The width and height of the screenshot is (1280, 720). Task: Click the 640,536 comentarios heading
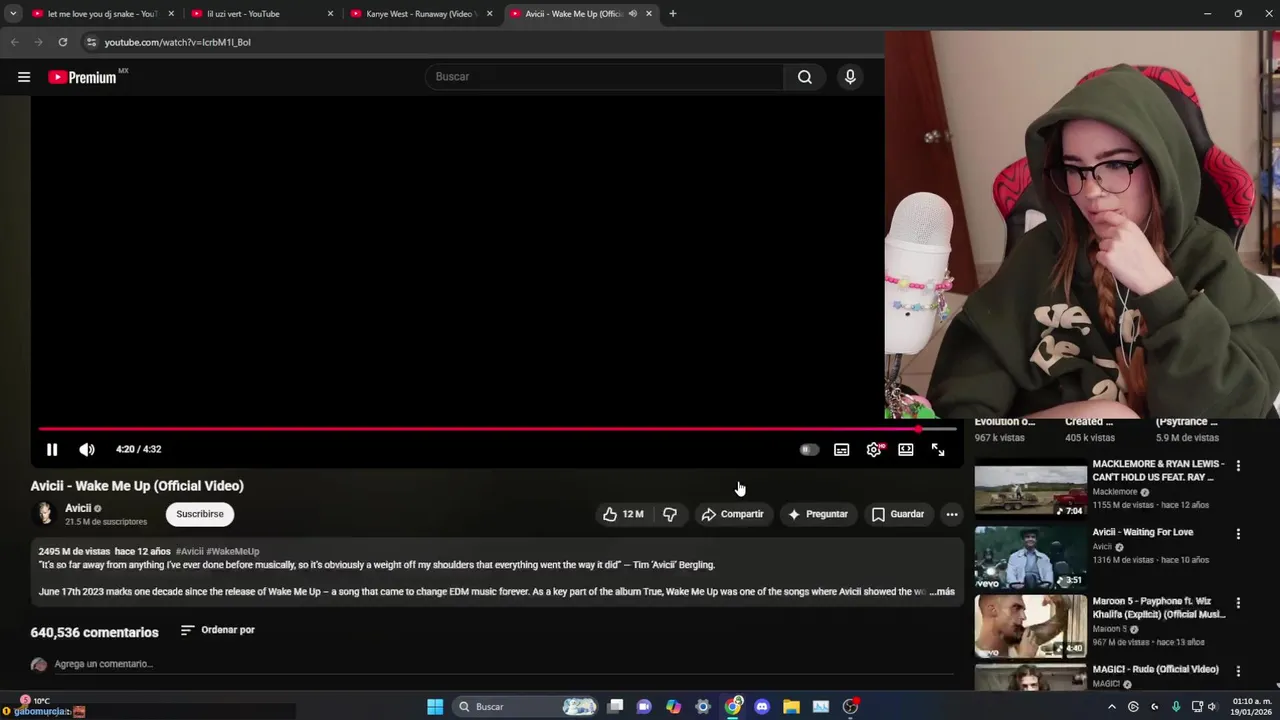coord(94,632)
